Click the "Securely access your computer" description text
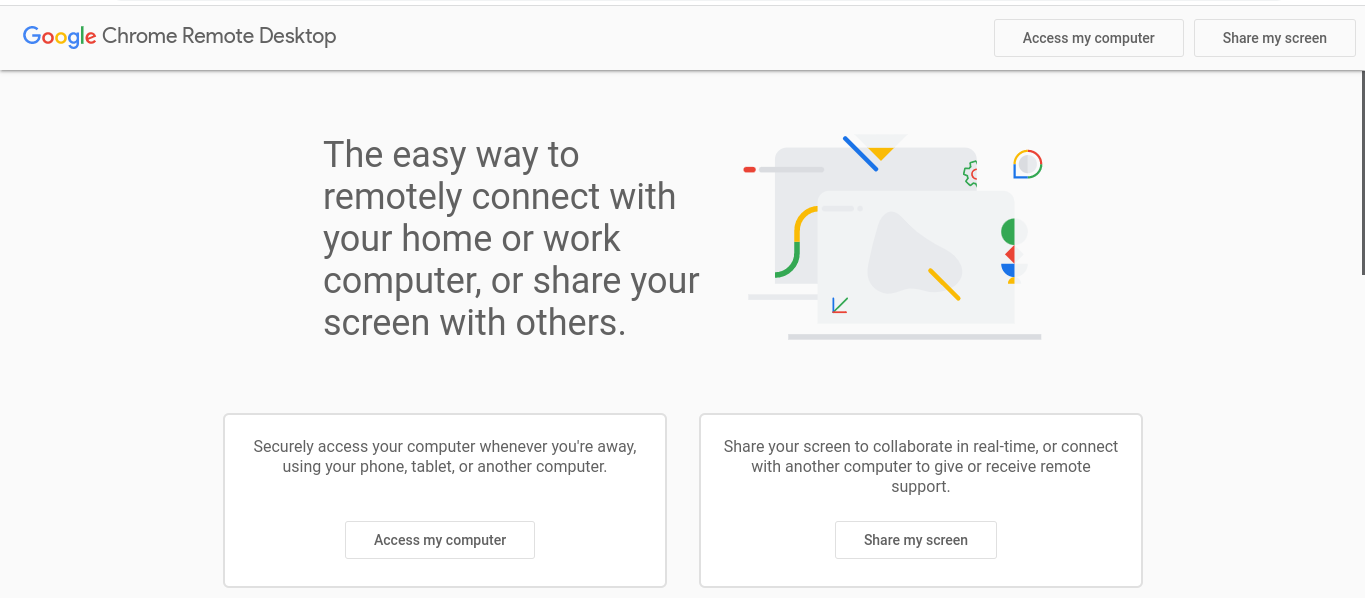Screen dimensions: 1365x598 coord(445,456)
